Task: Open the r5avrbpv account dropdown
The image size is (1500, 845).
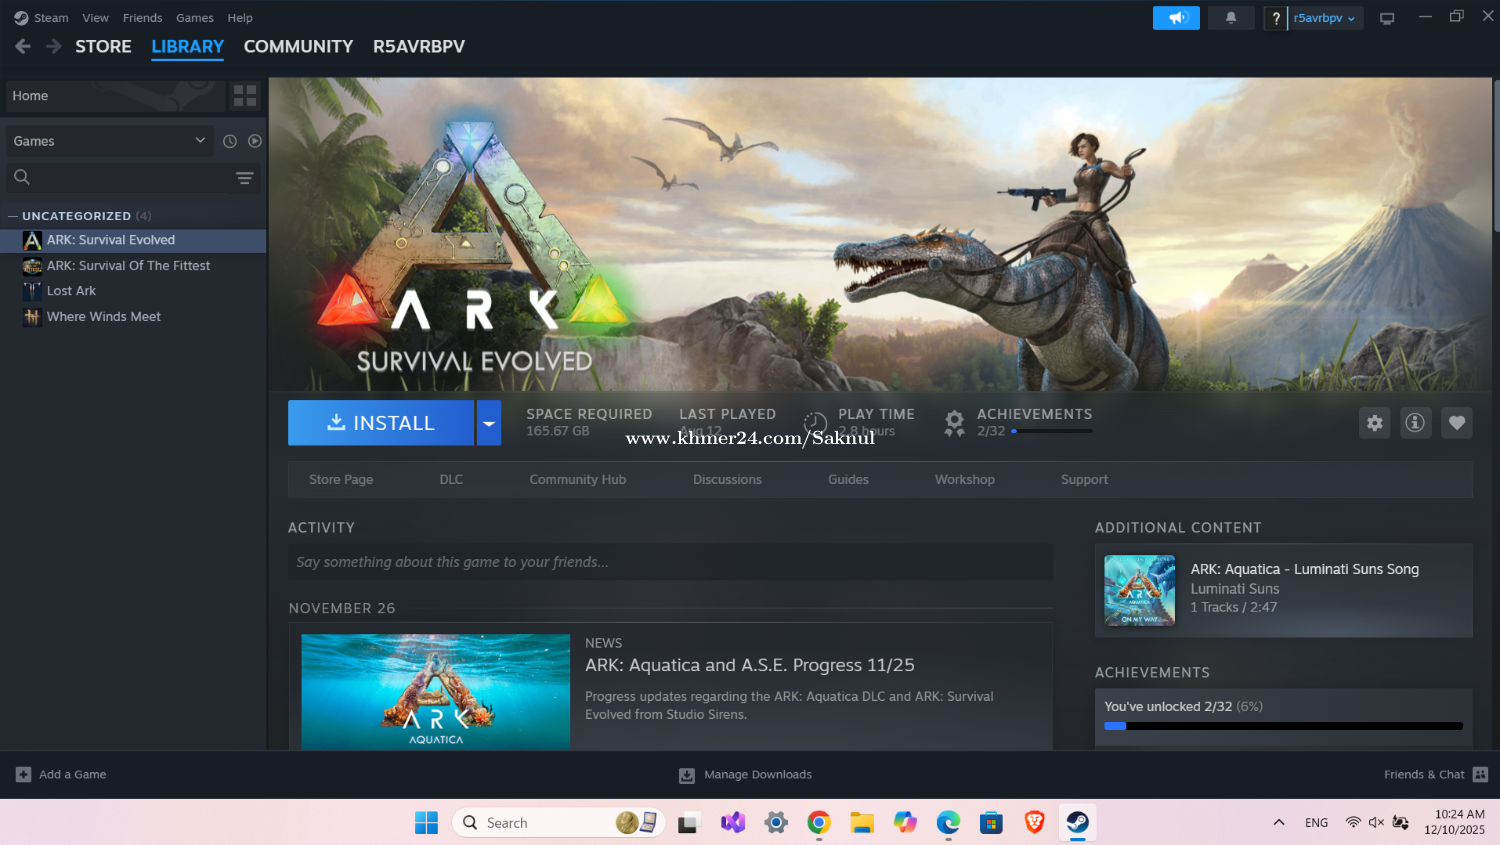Action: pos(1325,18)
